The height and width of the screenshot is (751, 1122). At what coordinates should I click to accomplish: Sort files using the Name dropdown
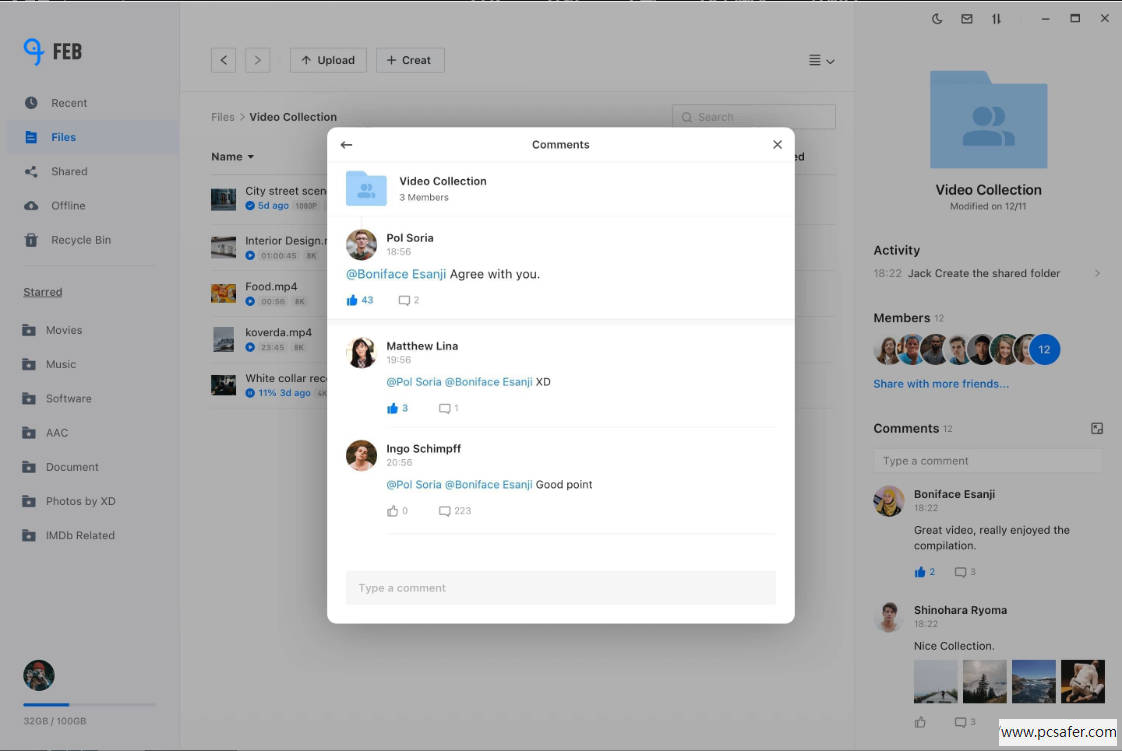(x=233, y=157)
